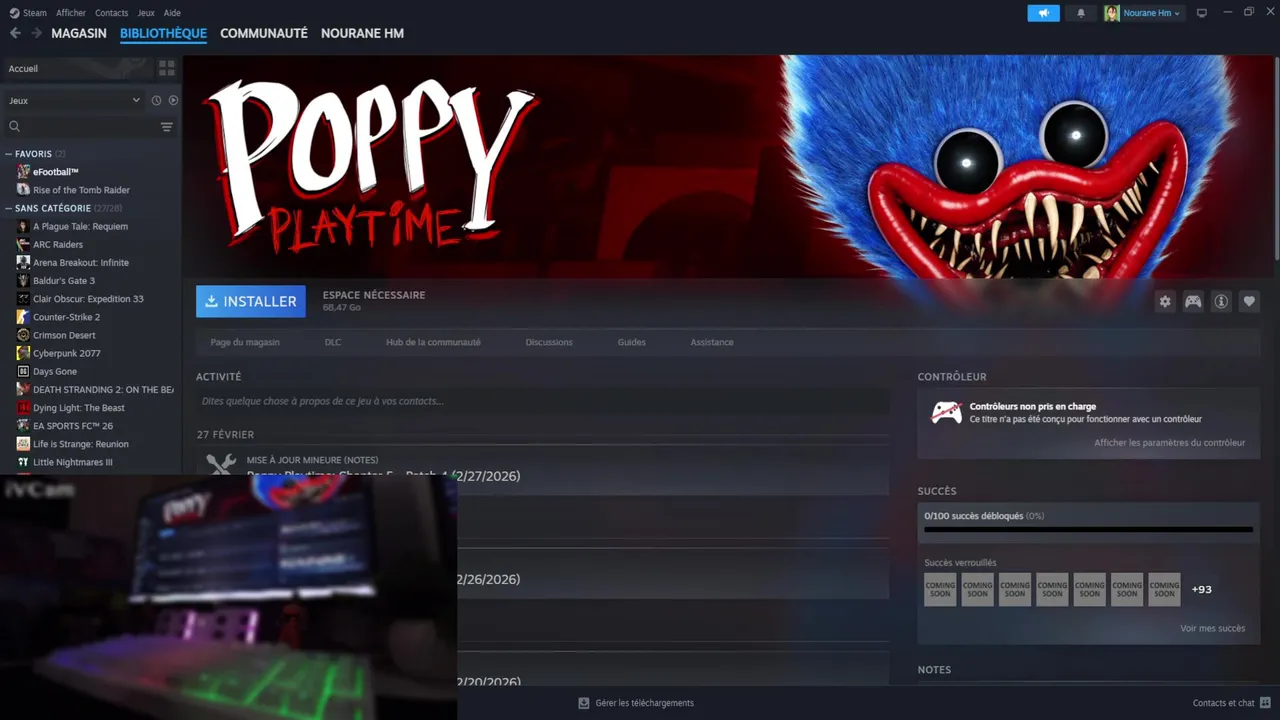Click the blue INSTALLER button
The image size is (1280, 720).
click(x=251, y=301)
